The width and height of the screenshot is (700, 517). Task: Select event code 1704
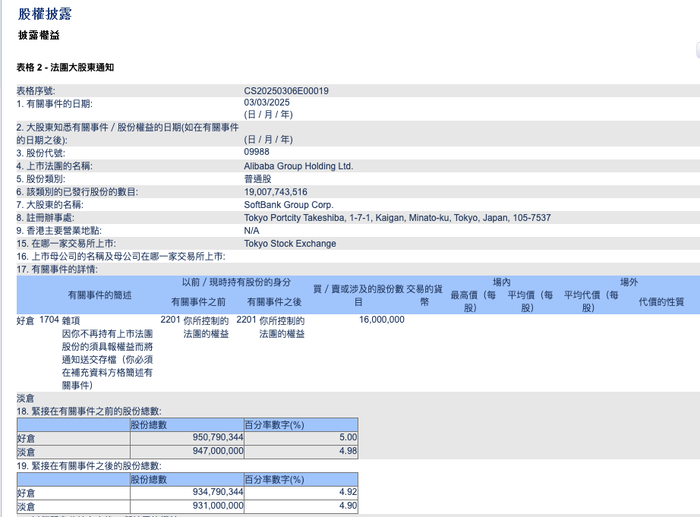(x=49, y=320)
